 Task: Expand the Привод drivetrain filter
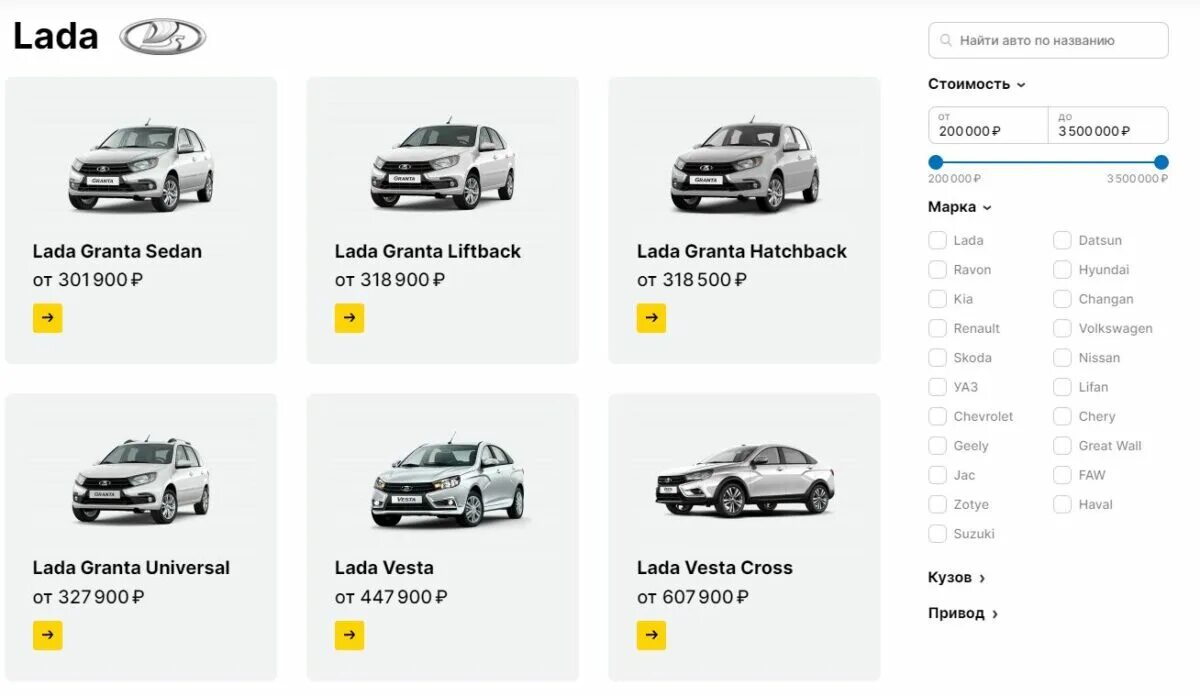(x=962, y=613)
